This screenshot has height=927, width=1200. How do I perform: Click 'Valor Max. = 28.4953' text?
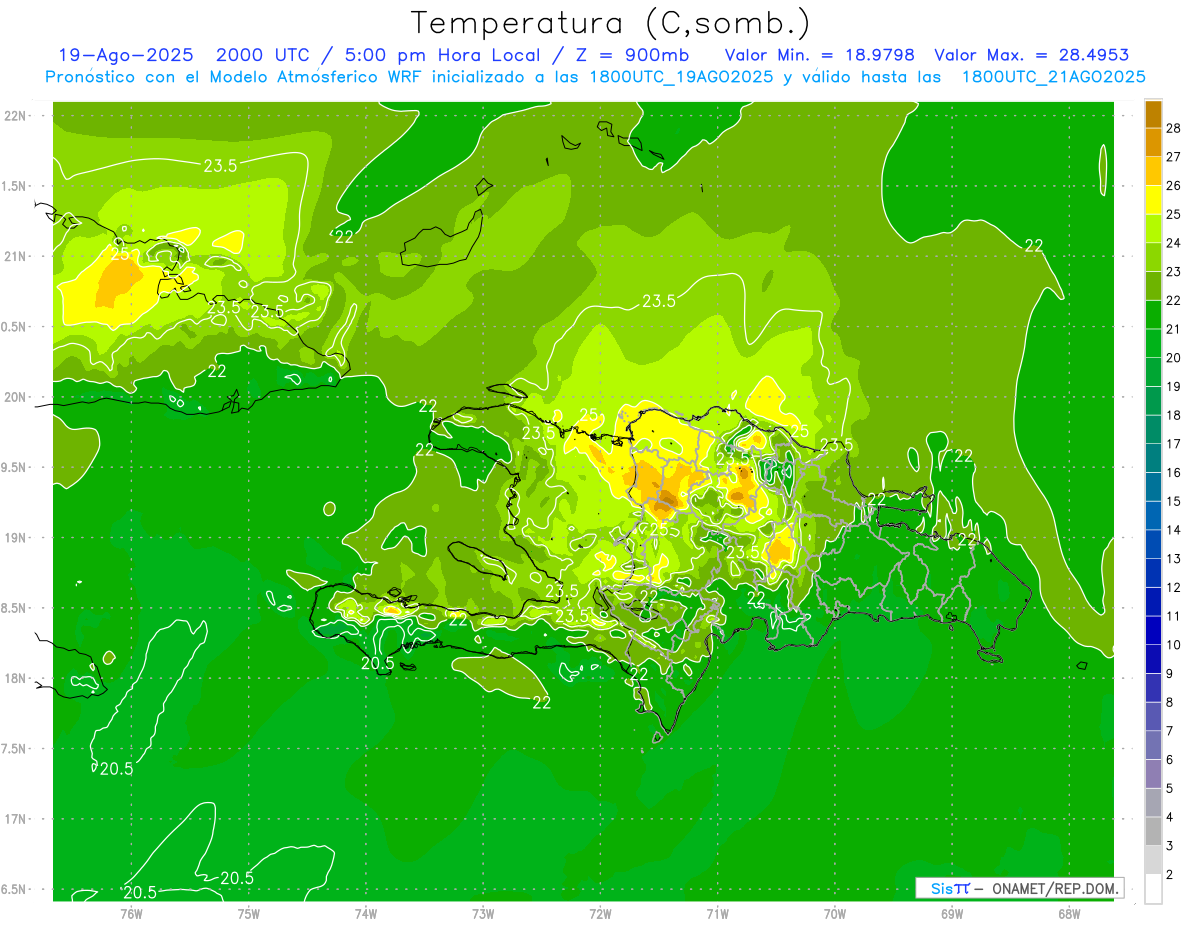[1031, 55]
